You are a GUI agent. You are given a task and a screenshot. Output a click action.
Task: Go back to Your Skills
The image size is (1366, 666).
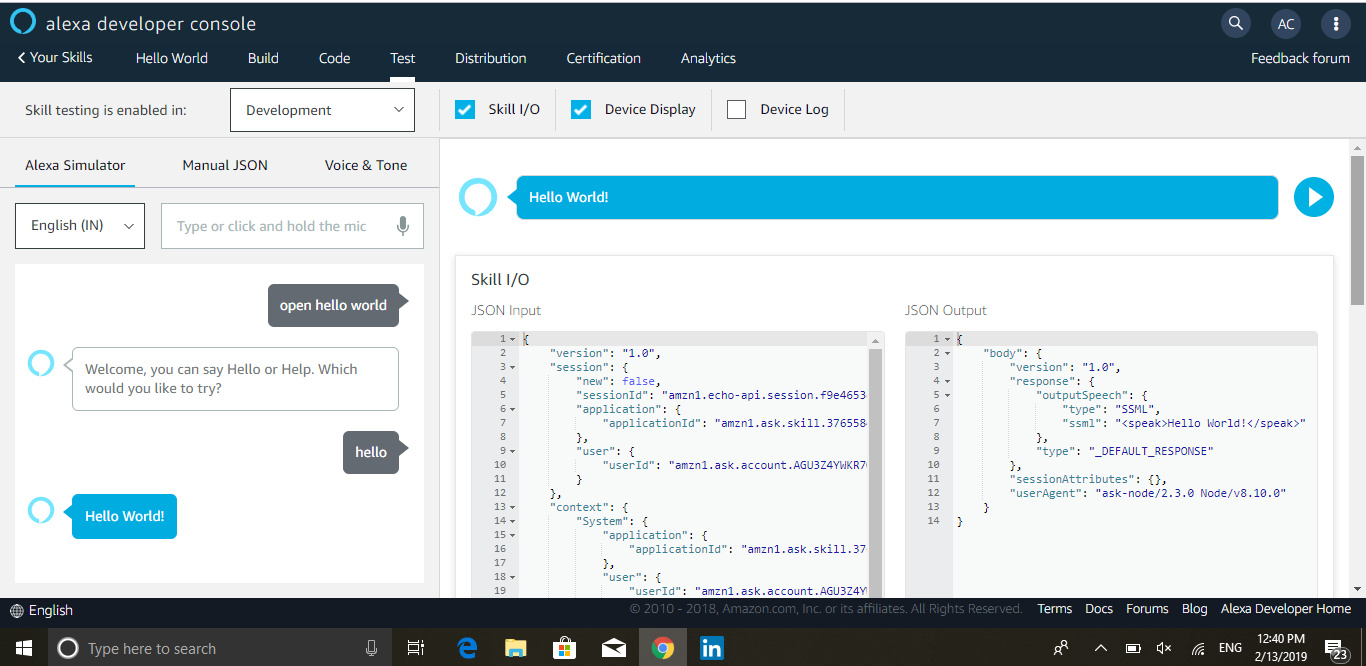click(55, 57)
